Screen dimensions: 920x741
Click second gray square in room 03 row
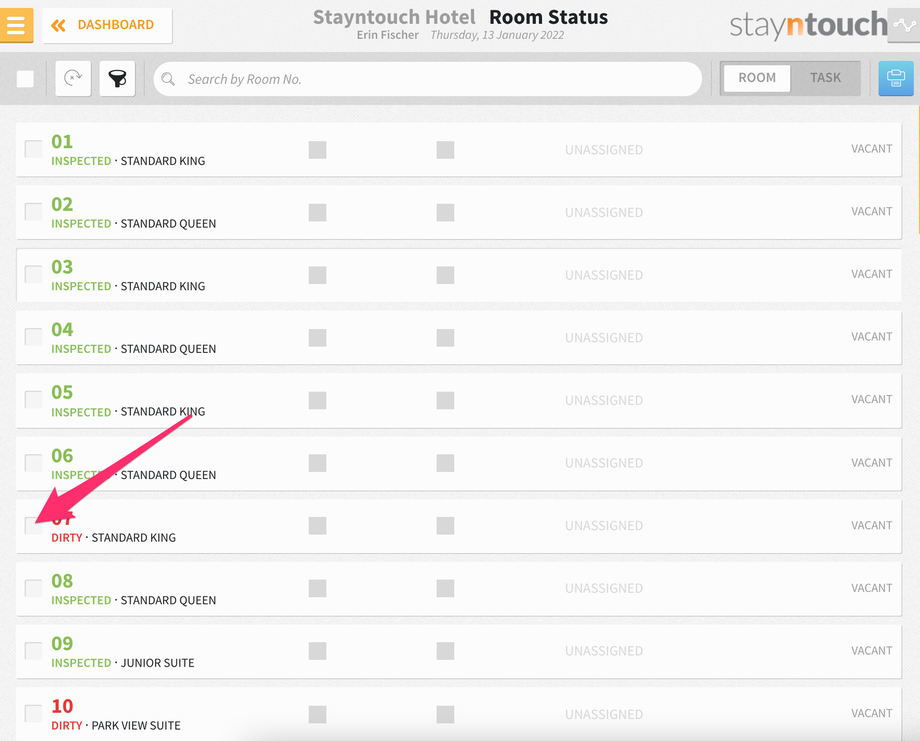445,275
